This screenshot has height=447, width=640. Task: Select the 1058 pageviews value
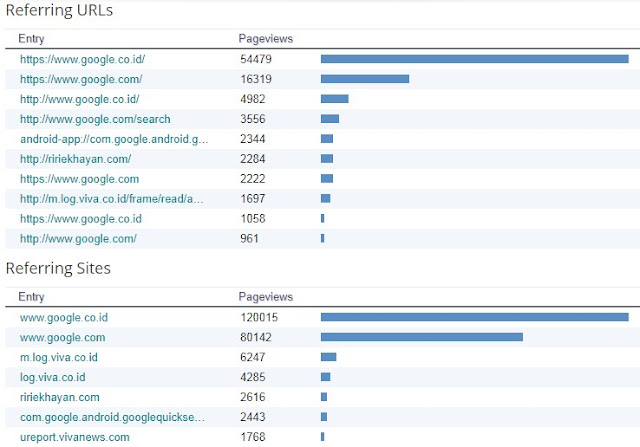point(253,219)
